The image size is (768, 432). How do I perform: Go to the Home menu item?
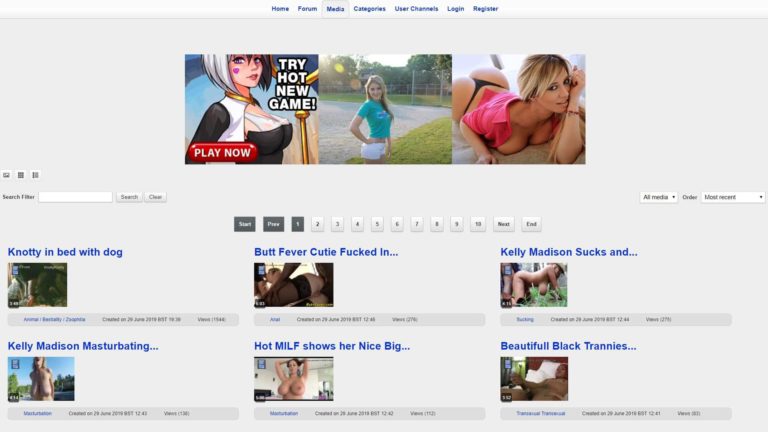[280, 9]
